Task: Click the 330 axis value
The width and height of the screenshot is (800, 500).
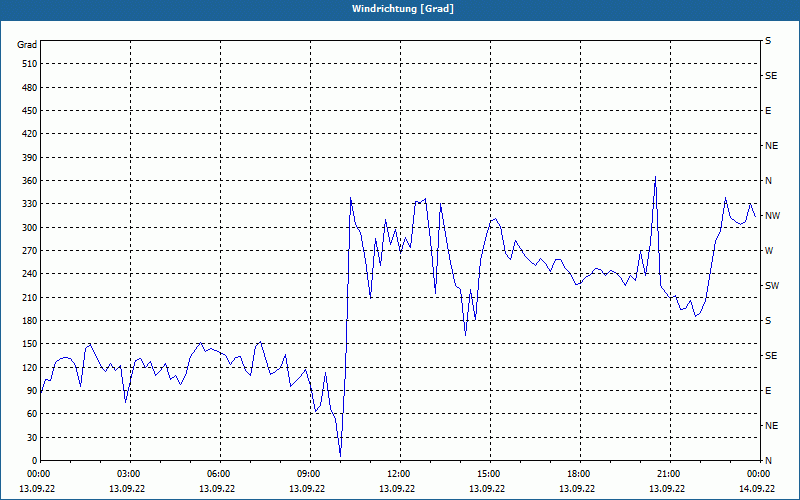Action: [x=30, y=204]
